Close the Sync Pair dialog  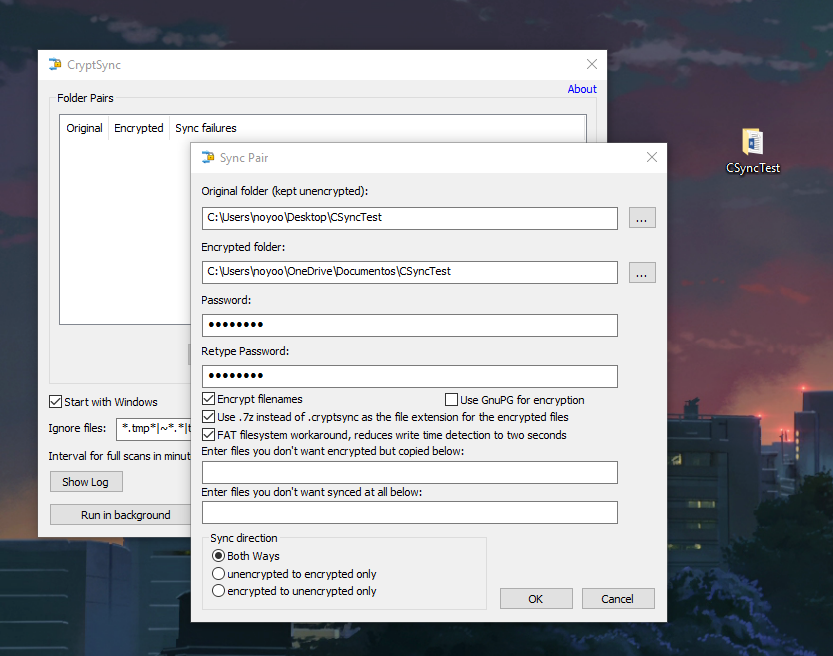tap(652, 157)
